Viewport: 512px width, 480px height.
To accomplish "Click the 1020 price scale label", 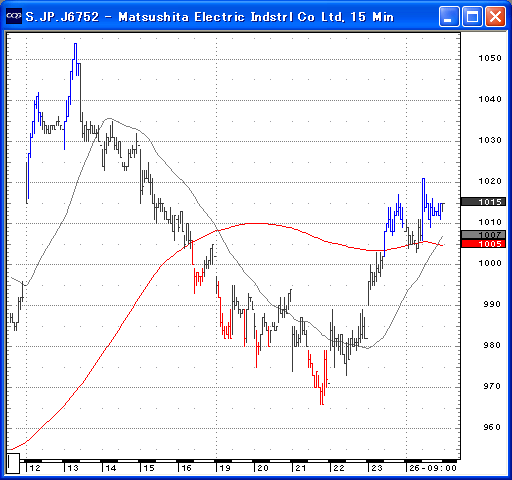I will coord(490,181).
